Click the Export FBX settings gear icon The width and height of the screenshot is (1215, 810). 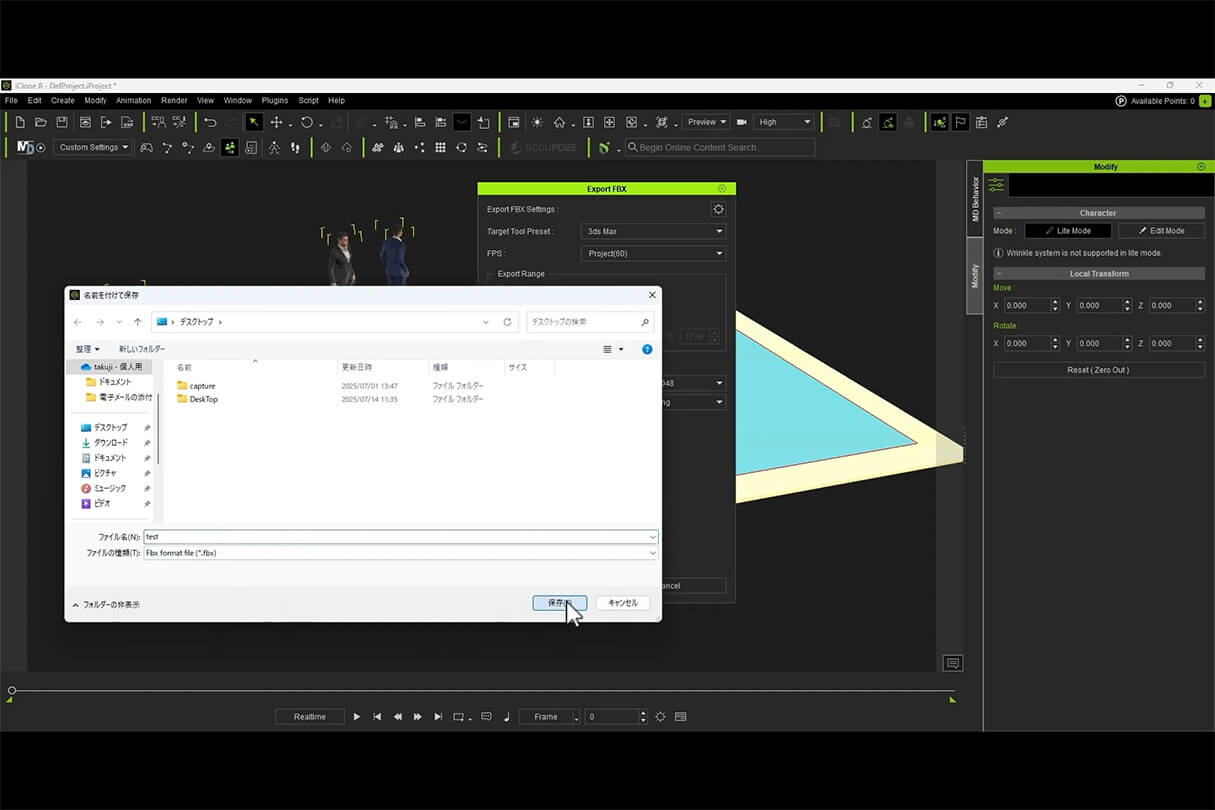click(x=717, y=209)
